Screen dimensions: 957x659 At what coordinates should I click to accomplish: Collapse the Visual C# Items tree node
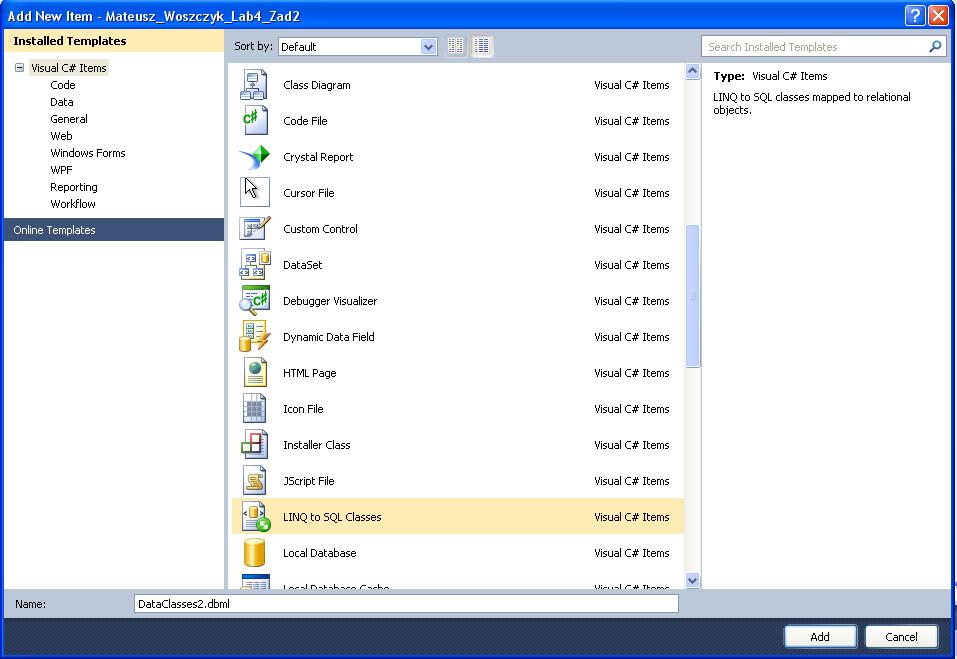tap(20, 68)
